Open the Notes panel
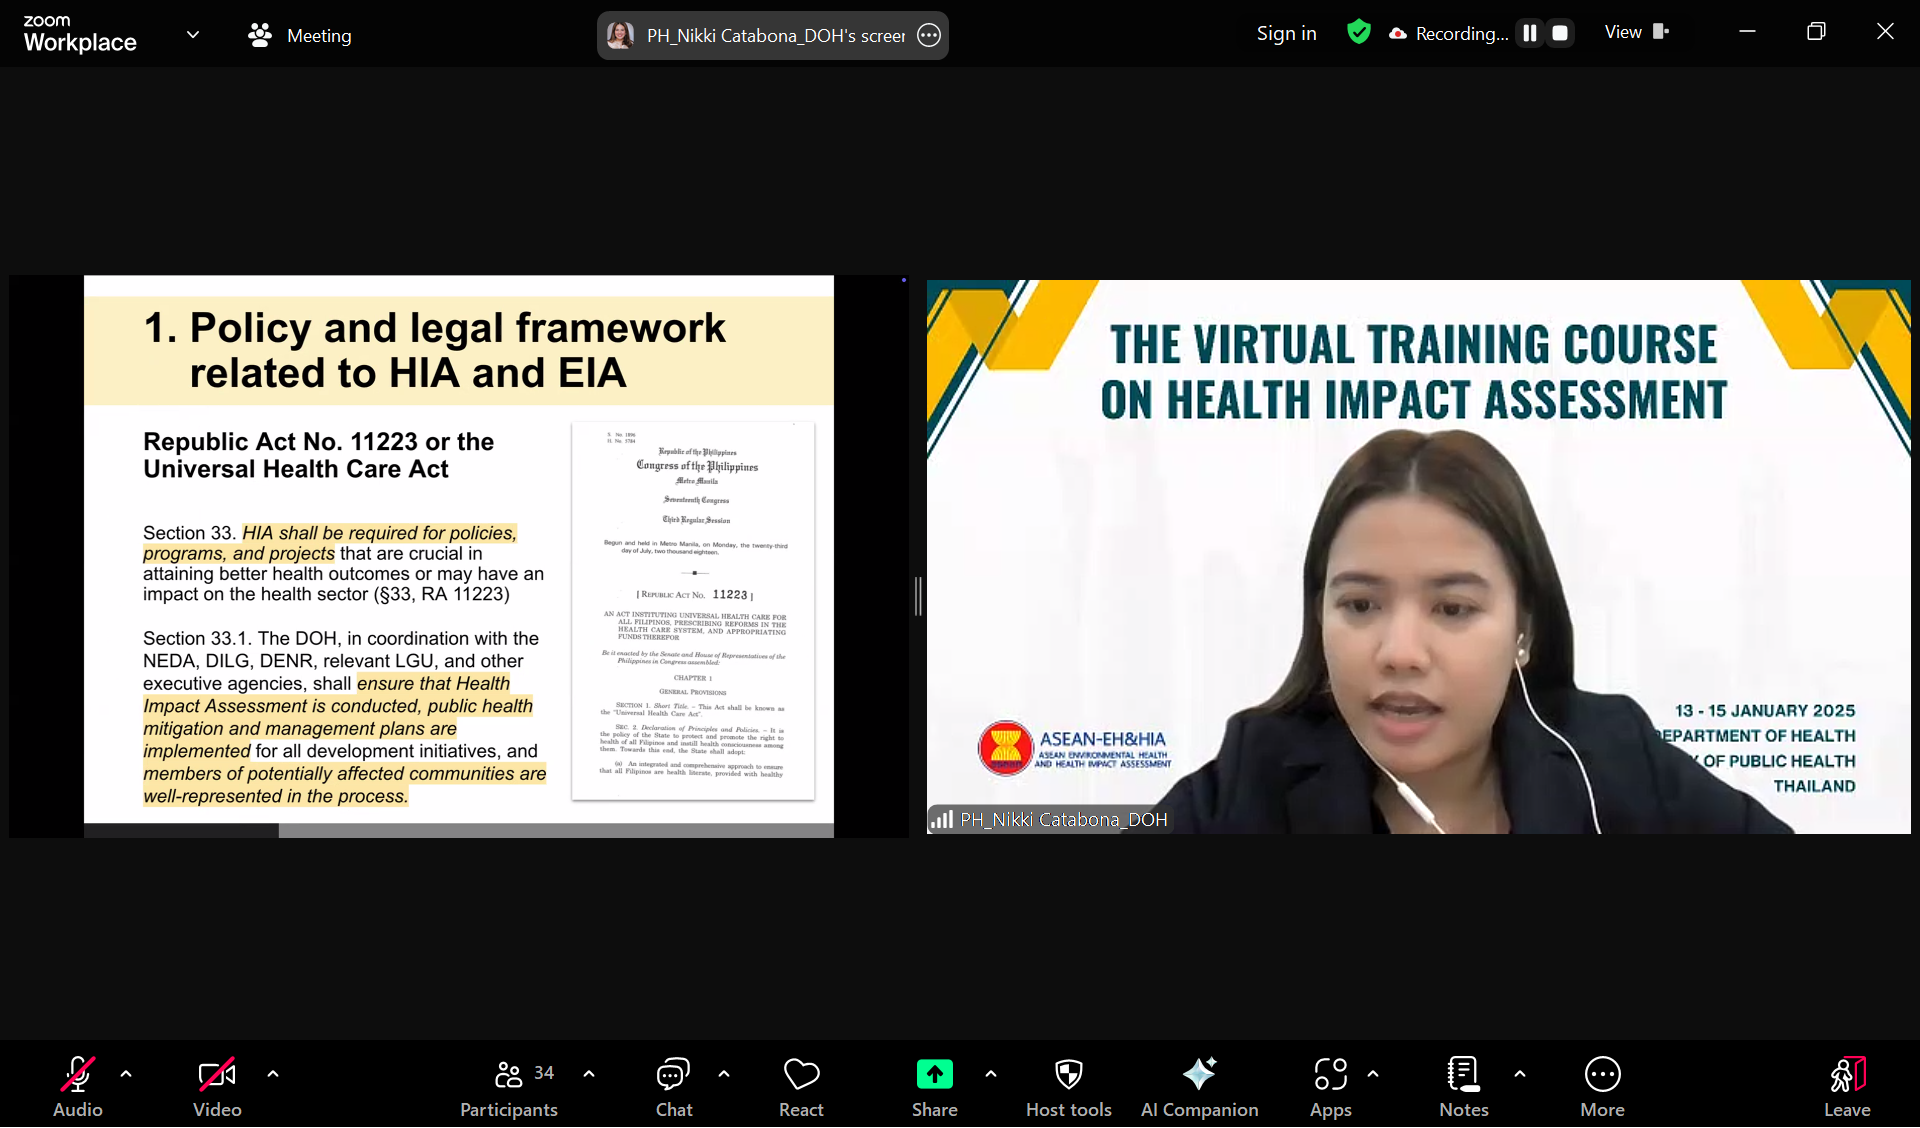Screen dimensions: 1920x1128 coord(1463,1086)
